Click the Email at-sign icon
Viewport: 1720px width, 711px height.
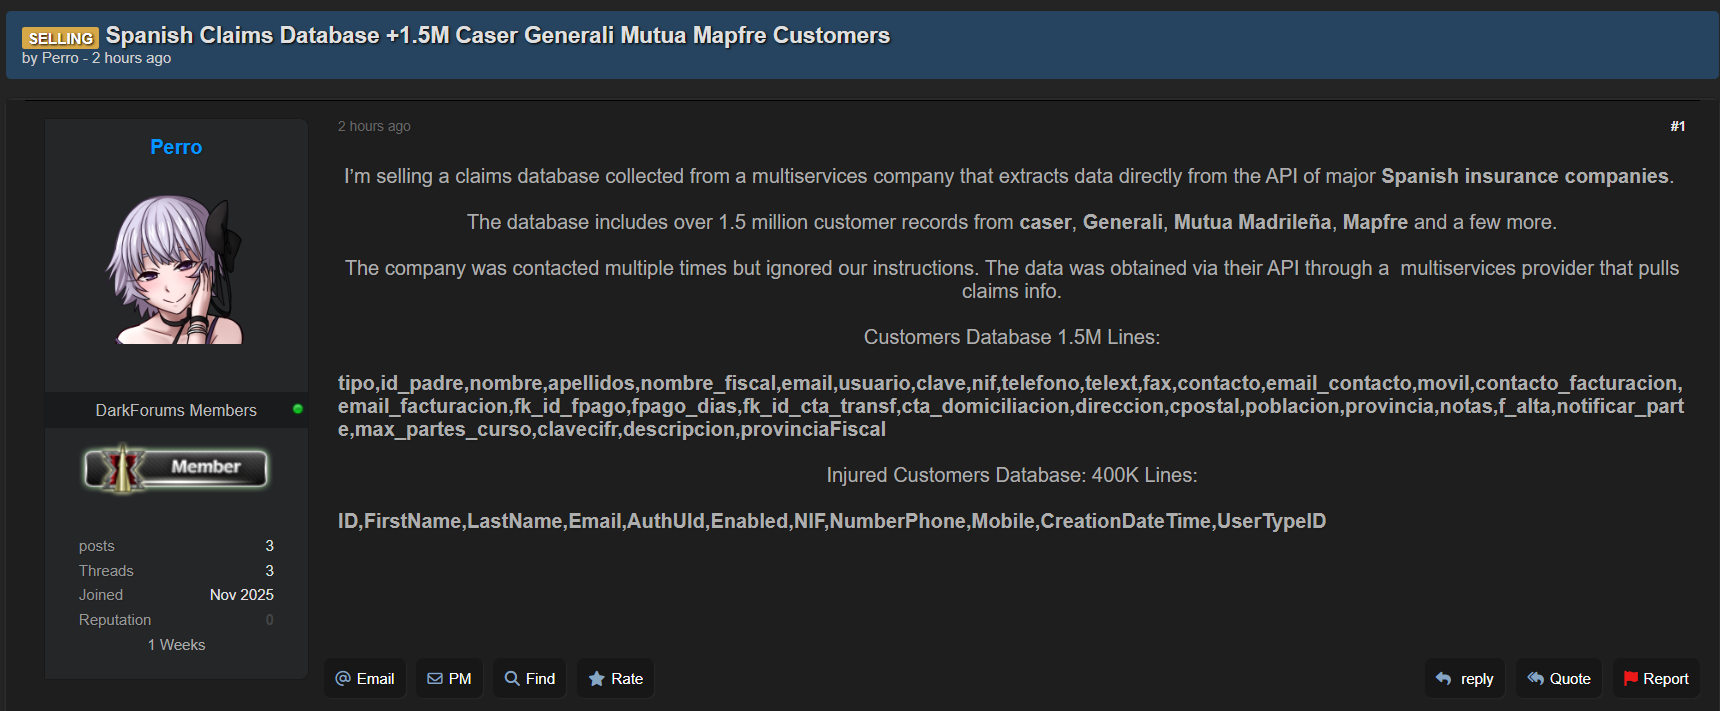click(343, 679)
